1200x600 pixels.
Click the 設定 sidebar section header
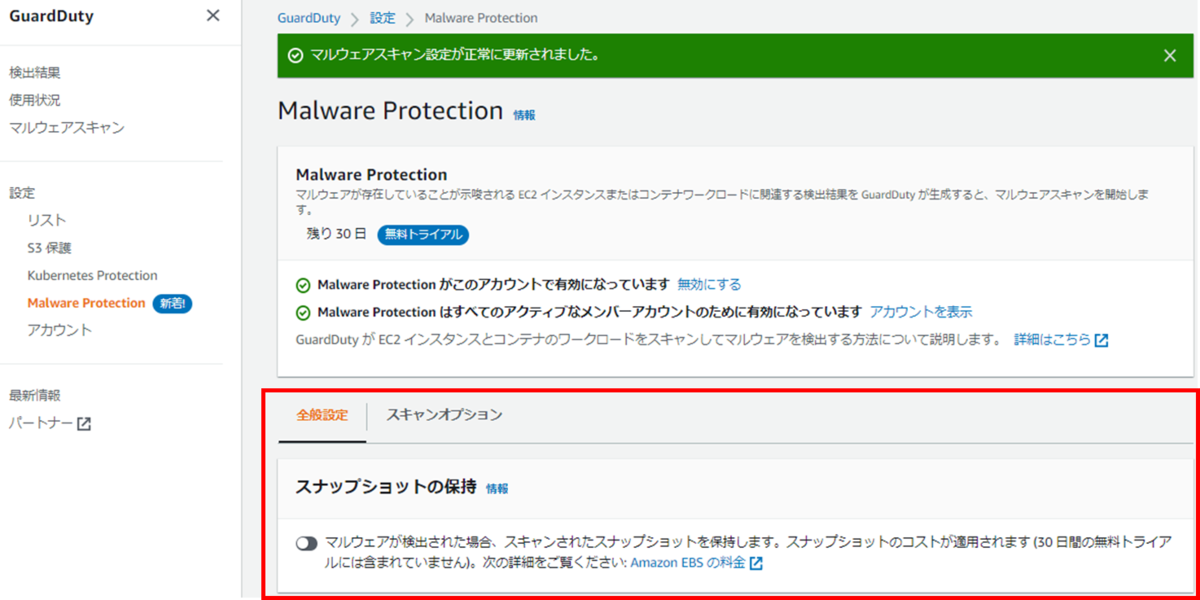click(22, 193)
